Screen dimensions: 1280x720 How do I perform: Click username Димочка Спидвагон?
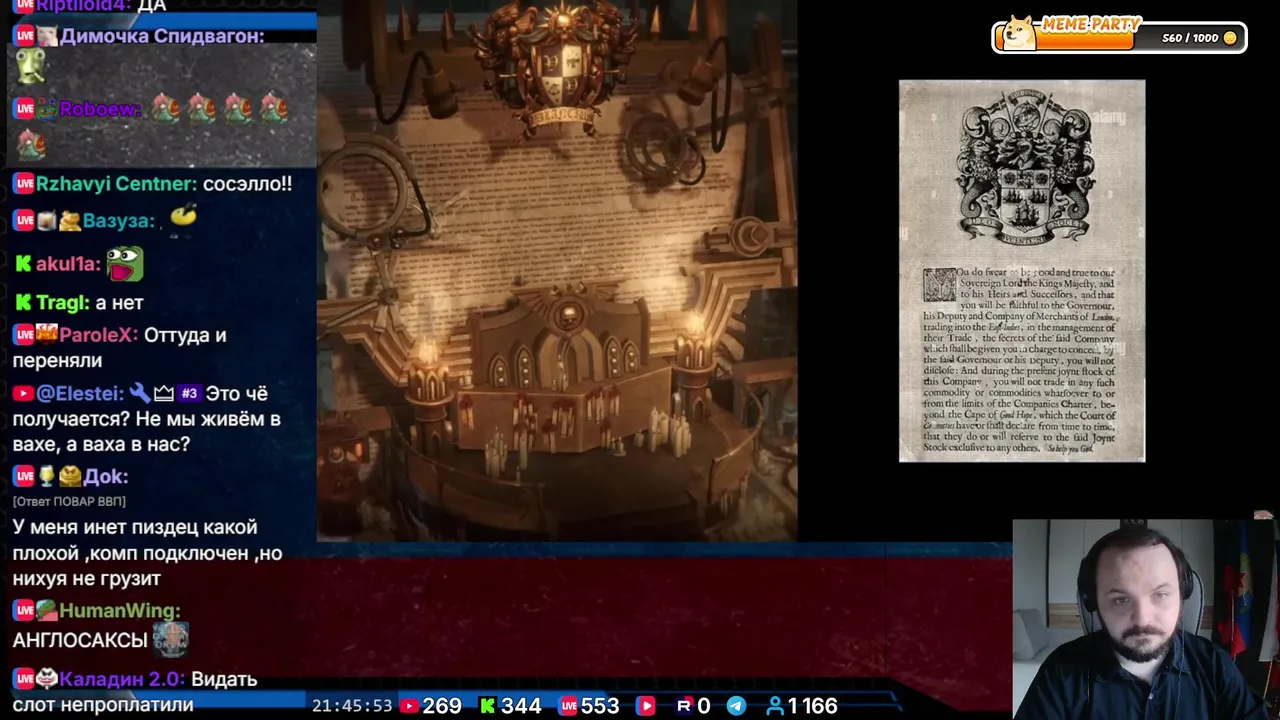tap(162, 36)
